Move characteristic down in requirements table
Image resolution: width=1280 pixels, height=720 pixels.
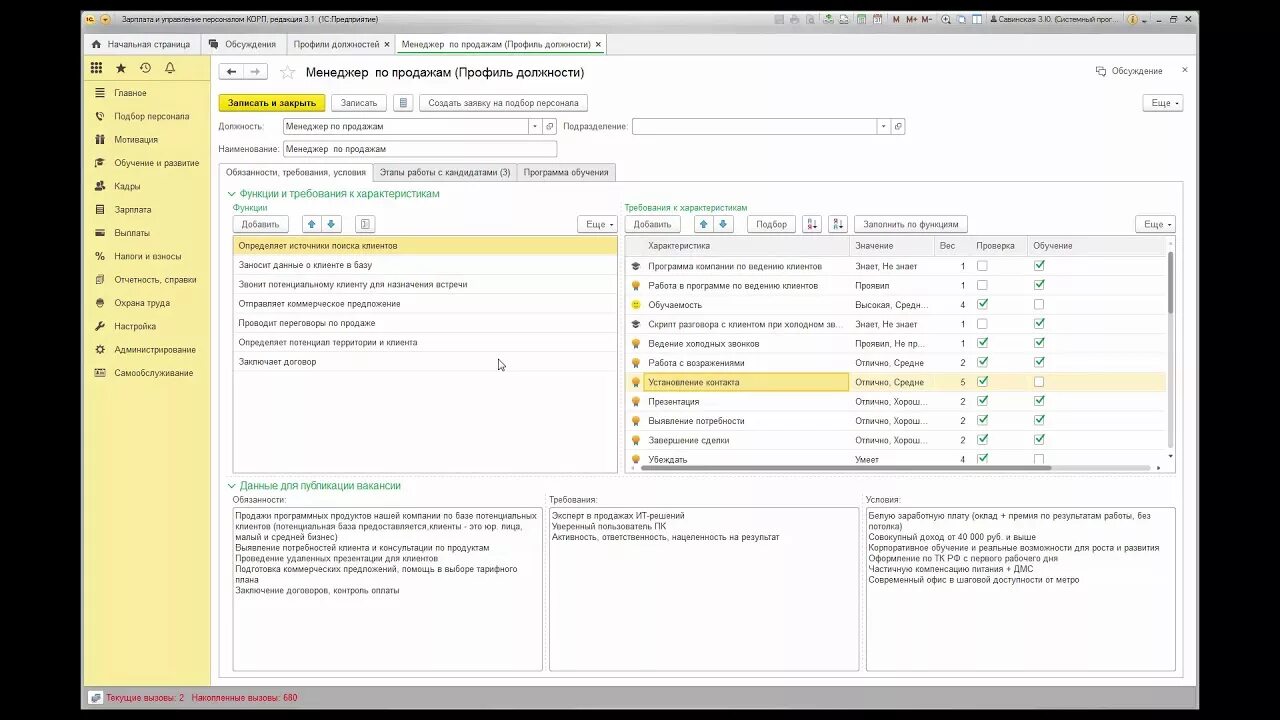[723, 224]
